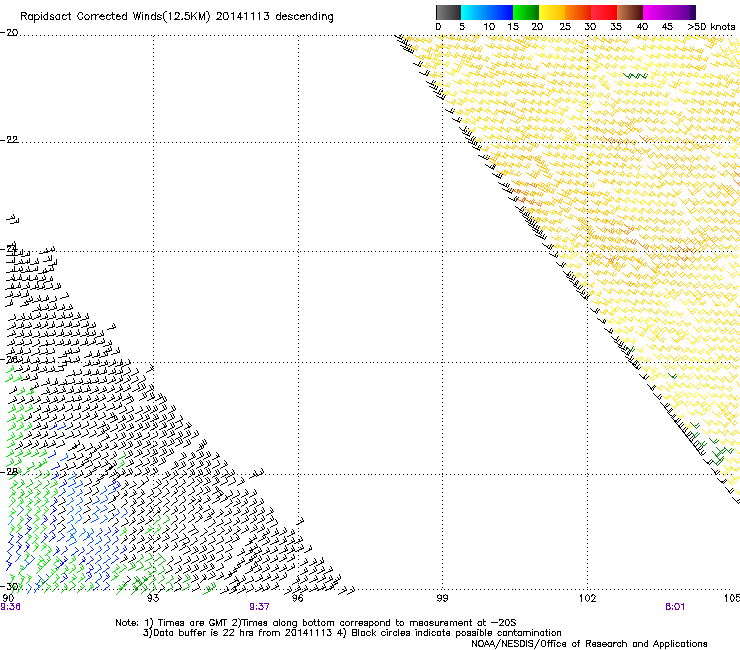Click the '9:38' swath time label
Screen dimensions: 740x650
[10, 607]
